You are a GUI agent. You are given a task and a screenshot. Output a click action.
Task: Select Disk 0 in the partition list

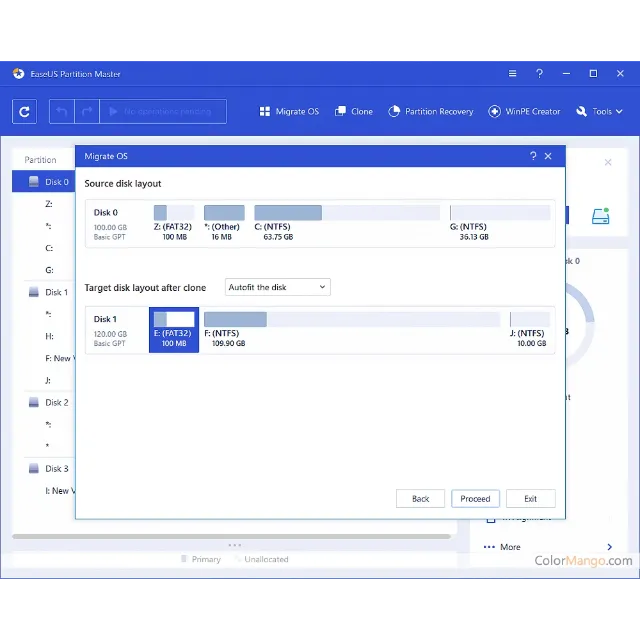click(56, 182)
